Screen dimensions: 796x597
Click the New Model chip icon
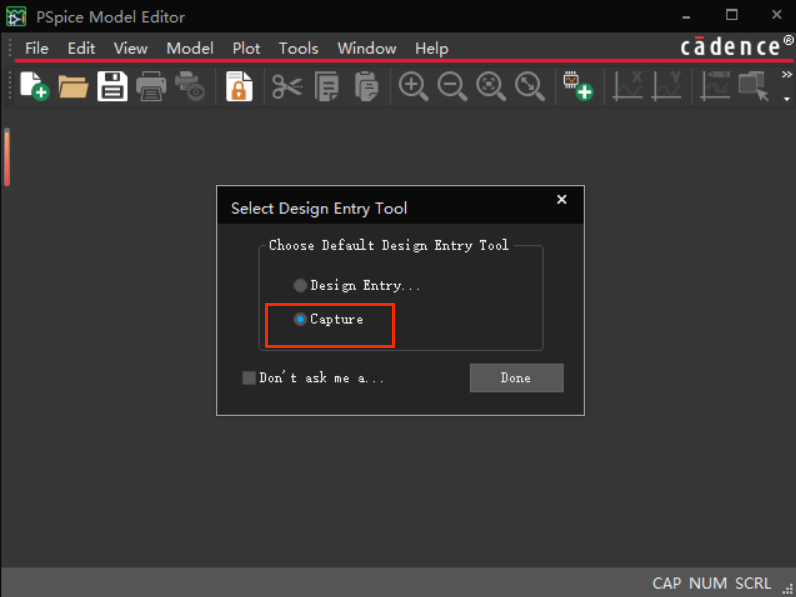point(578,86)
